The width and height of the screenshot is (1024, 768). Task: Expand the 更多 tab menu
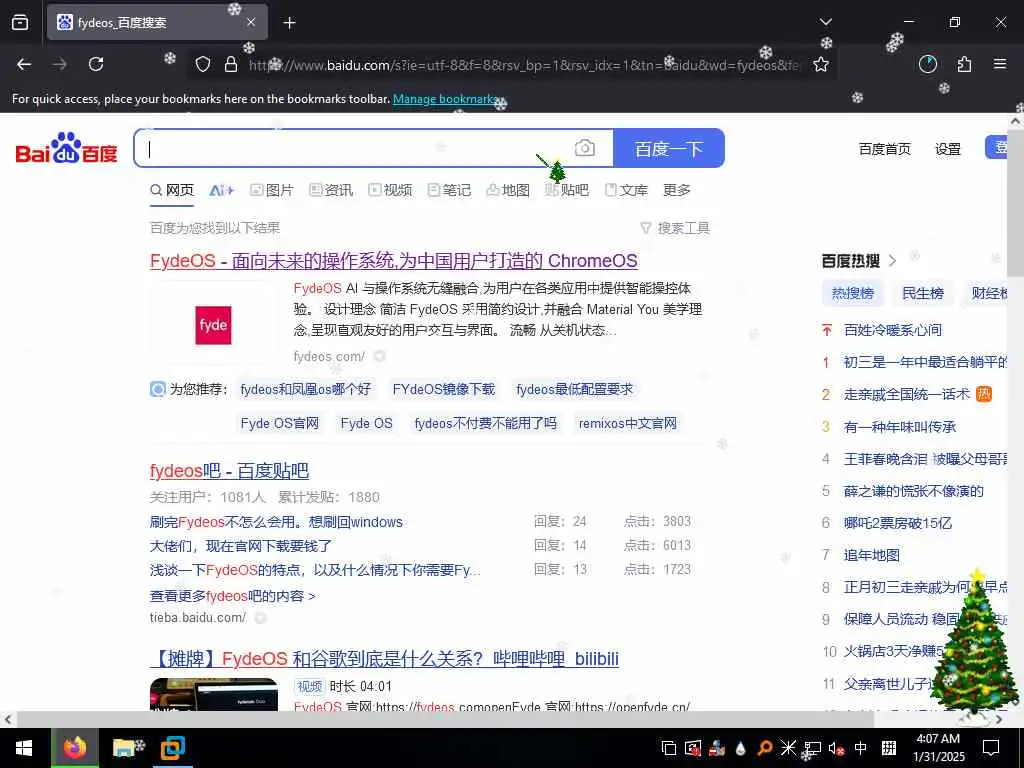677,190
